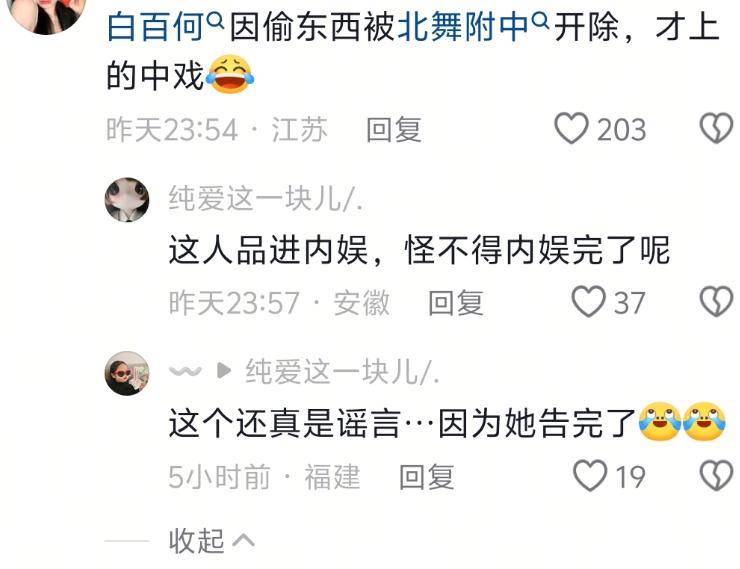Like the comment with 203 likes
The width and height of the screenshot is (740, 569).
(572, 128)
